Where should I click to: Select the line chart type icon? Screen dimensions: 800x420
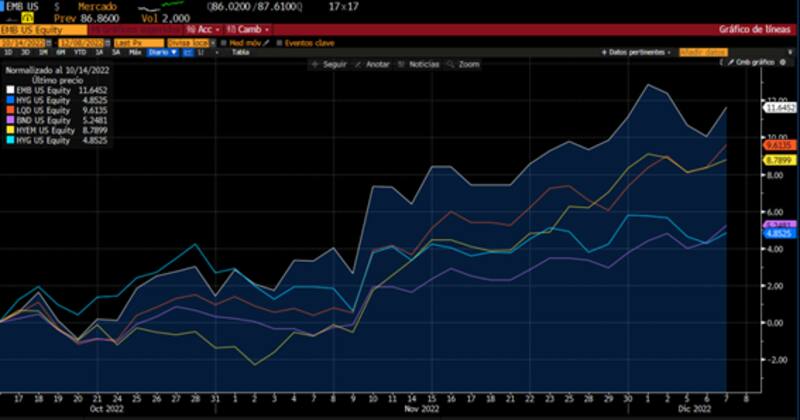pyautogui.click(x=187, y=51)
